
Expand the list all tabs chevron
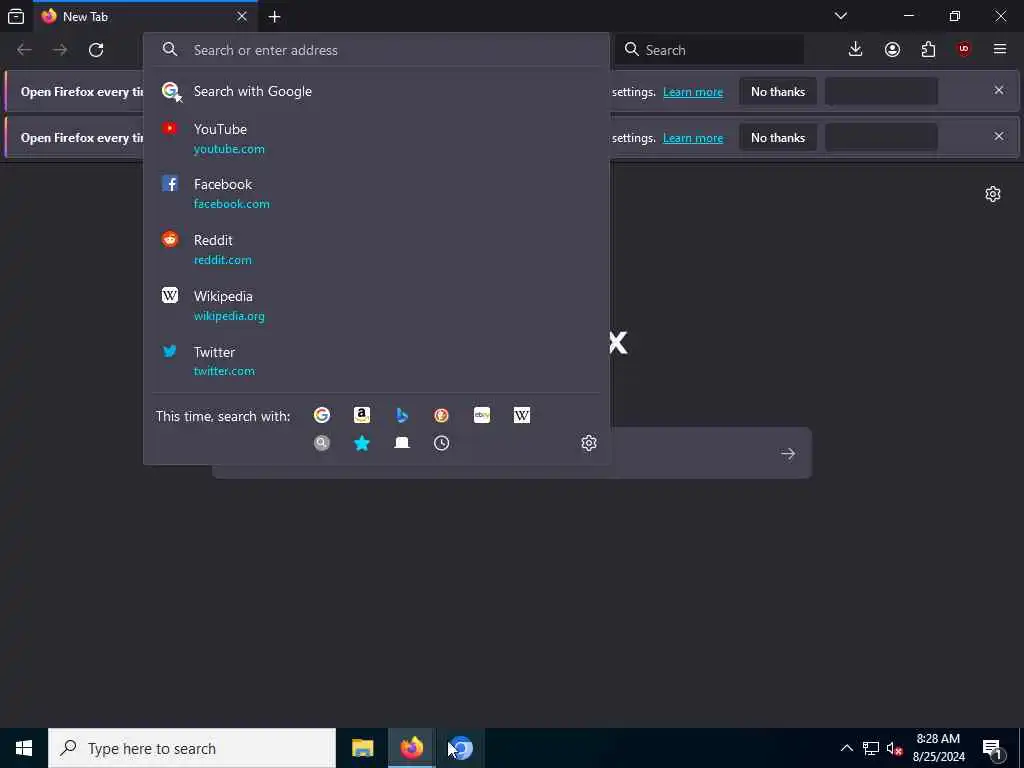click(840, 16)
